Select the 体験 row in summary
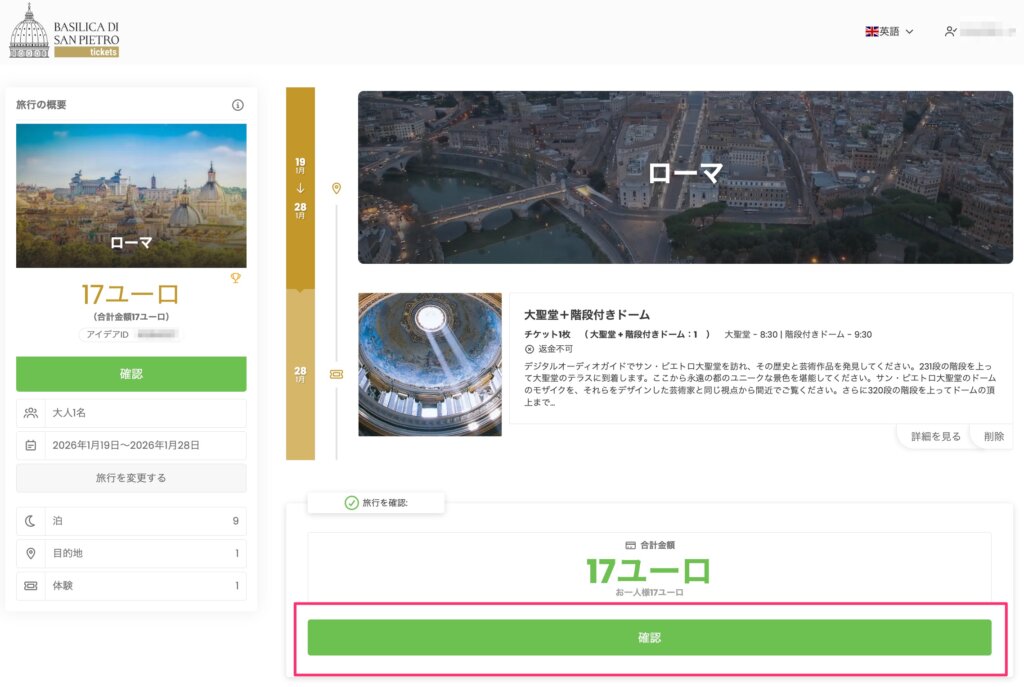This screenshot has width=1024, height=687. 131,585
